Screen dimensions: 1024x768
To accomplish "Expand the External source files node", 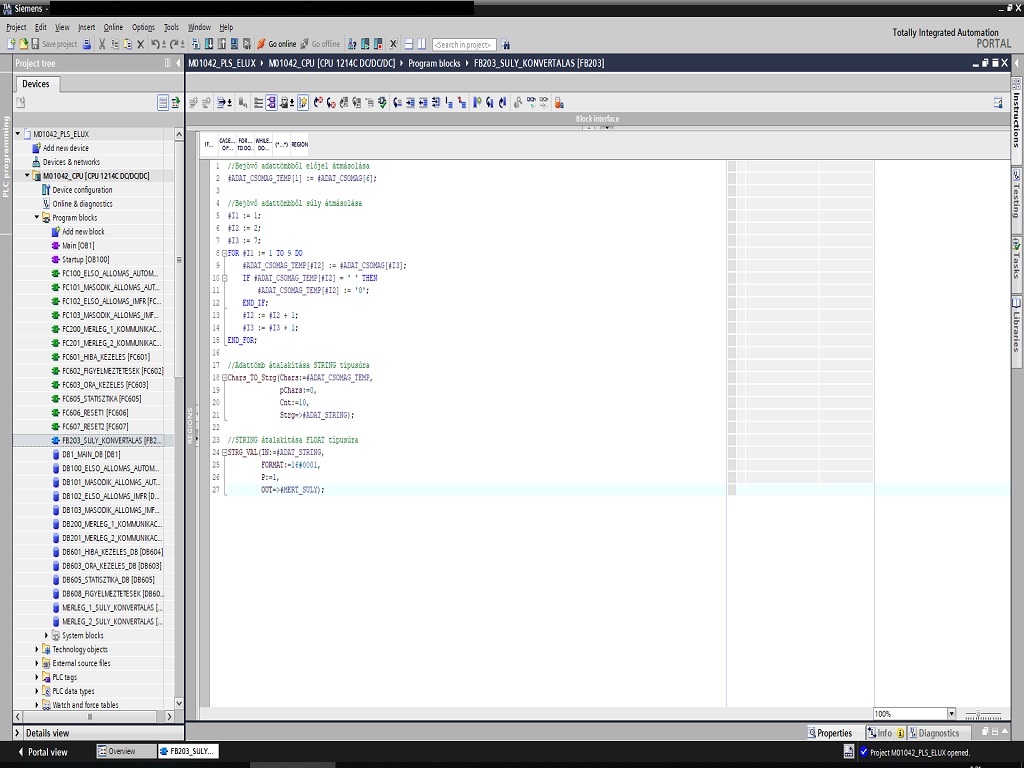I will [x=37, y=664].
